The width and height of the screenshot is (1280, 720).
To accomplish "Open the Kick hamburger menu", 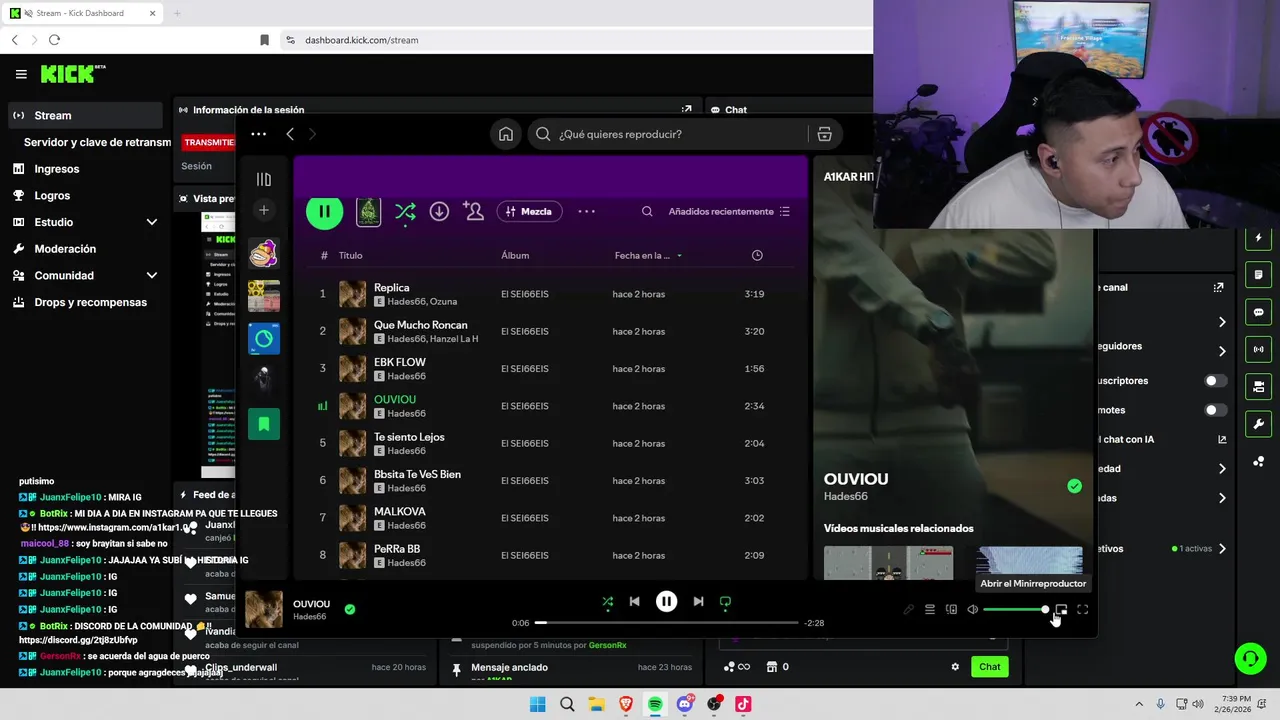I will (21, 74).
